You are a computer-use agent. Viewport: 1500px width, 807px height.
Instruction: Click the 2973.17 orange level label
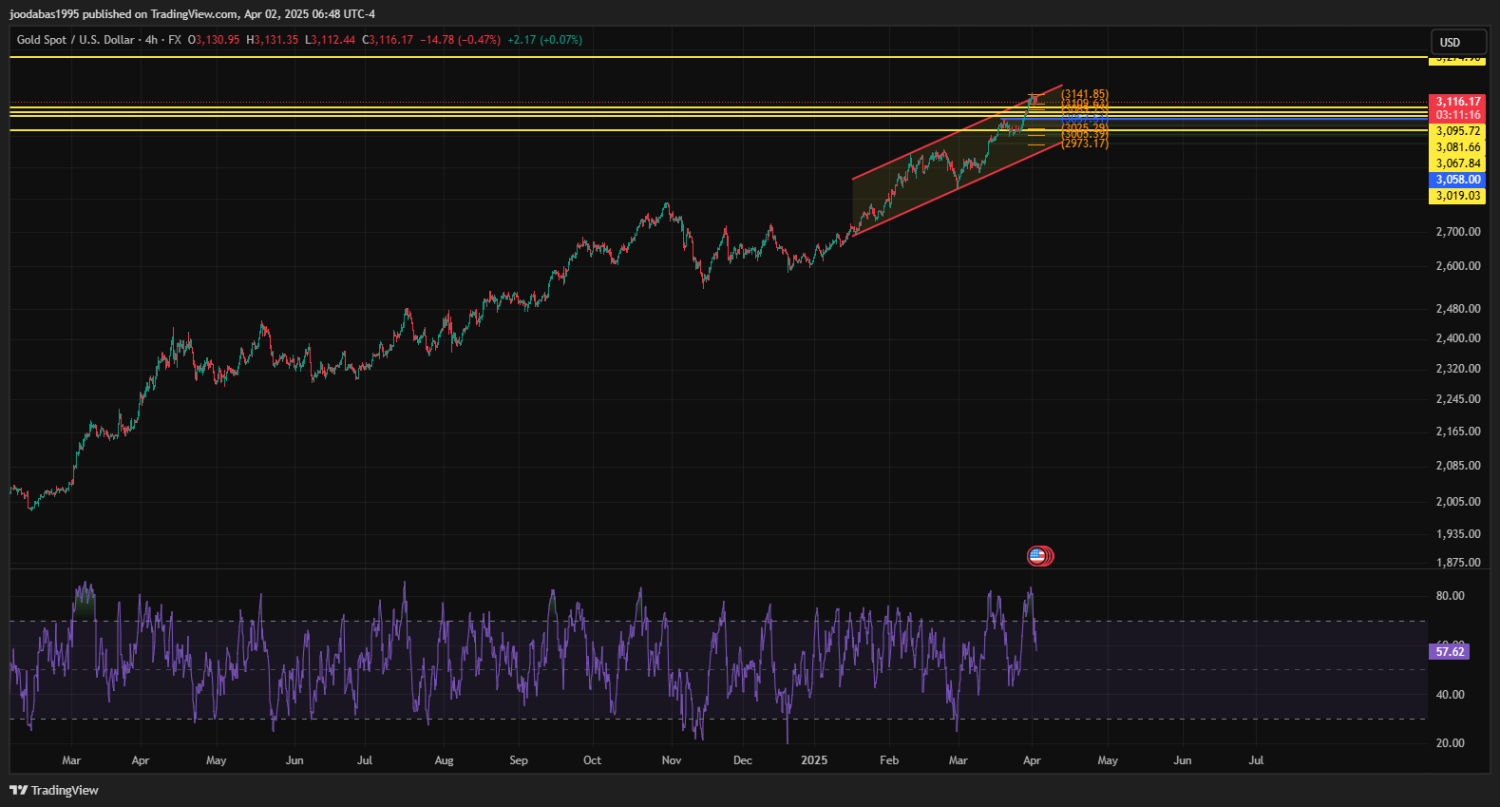tap(1084, 144)
